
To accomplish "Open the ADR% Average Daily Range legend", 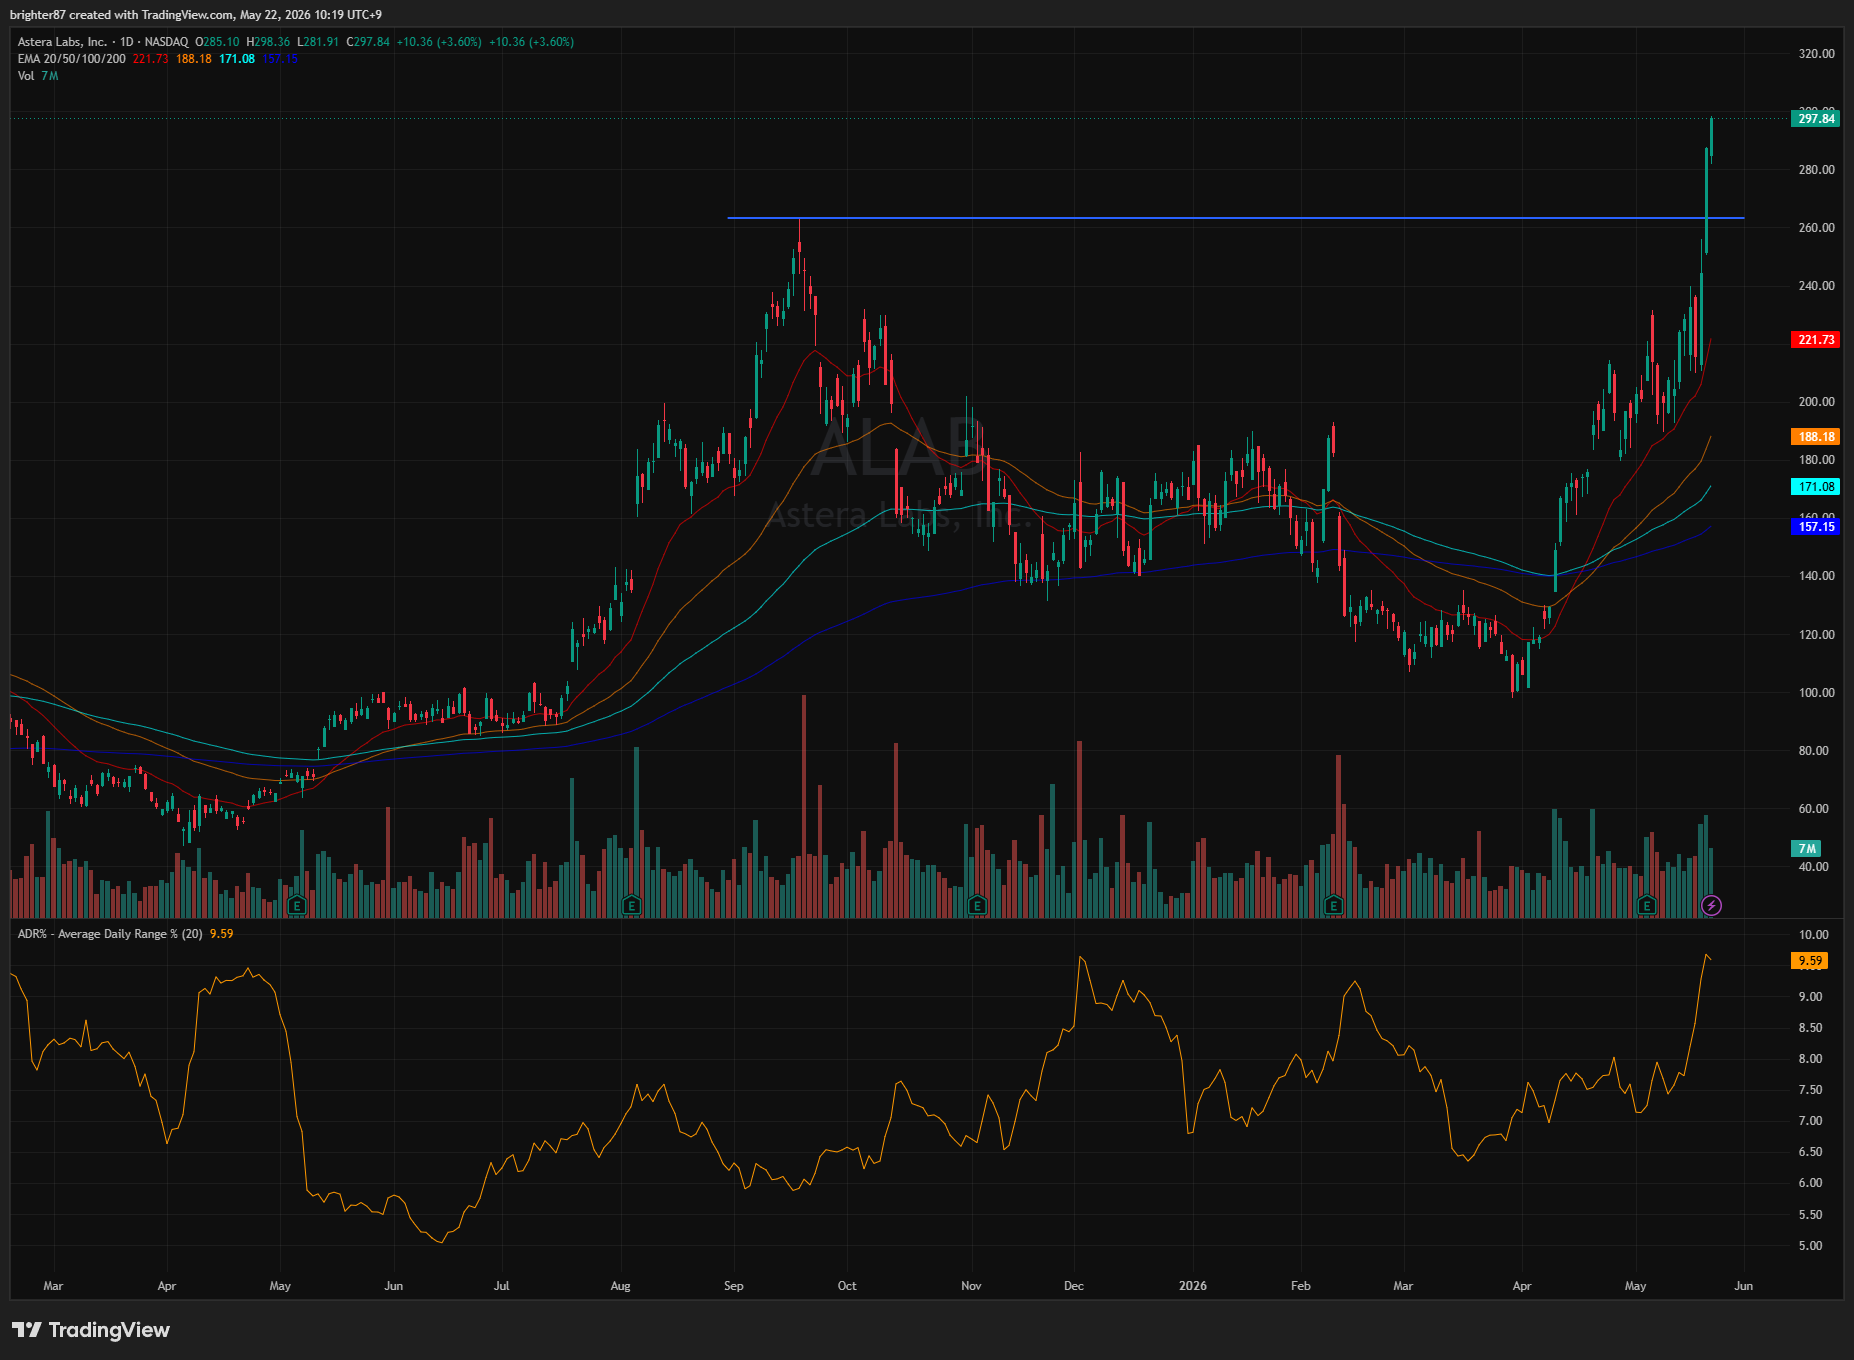I will pyautogui.click(x=110, y=934).
